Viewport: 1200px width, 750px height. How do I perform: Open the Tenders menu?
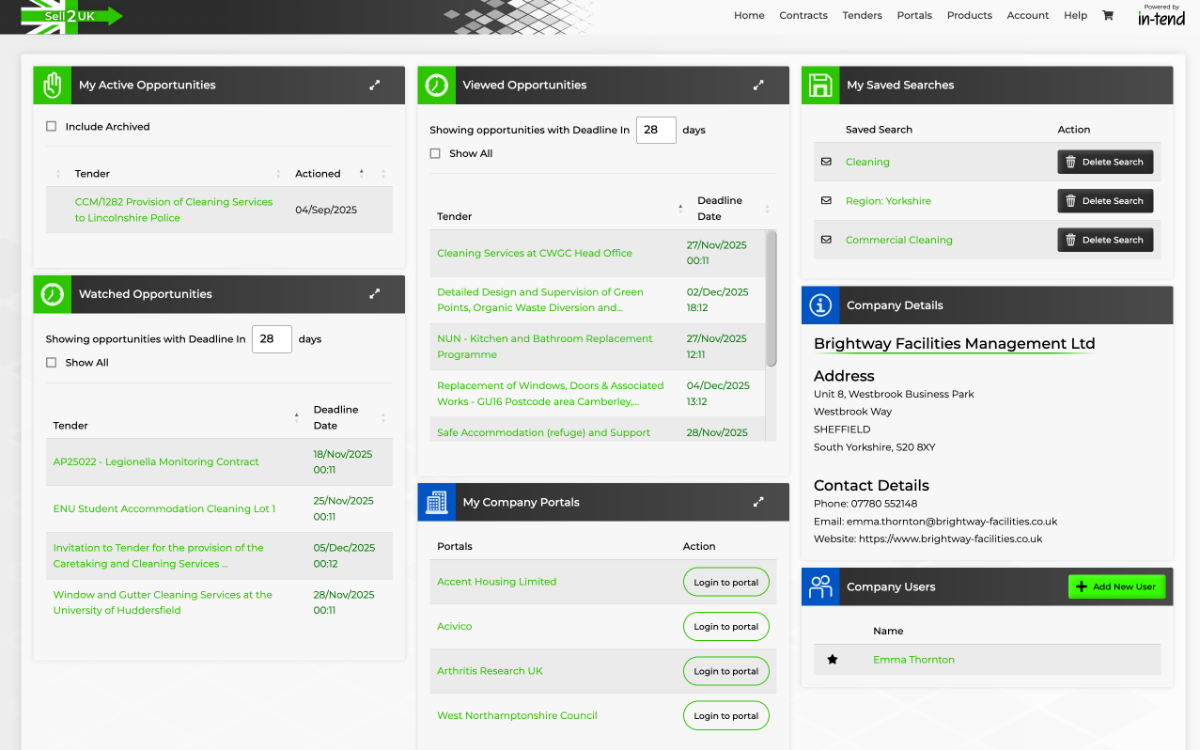(x=861, y=15)
